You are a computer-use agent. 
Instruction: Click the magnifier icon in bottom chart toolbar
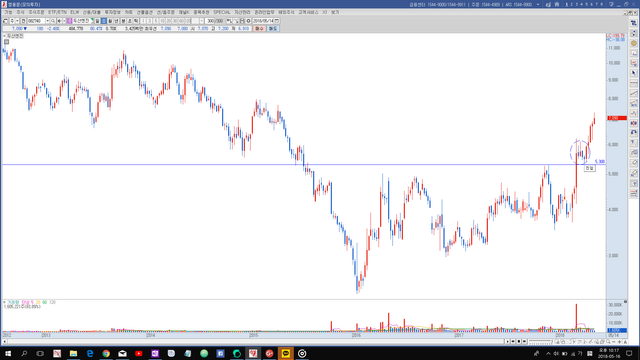[x=609, y=342]
